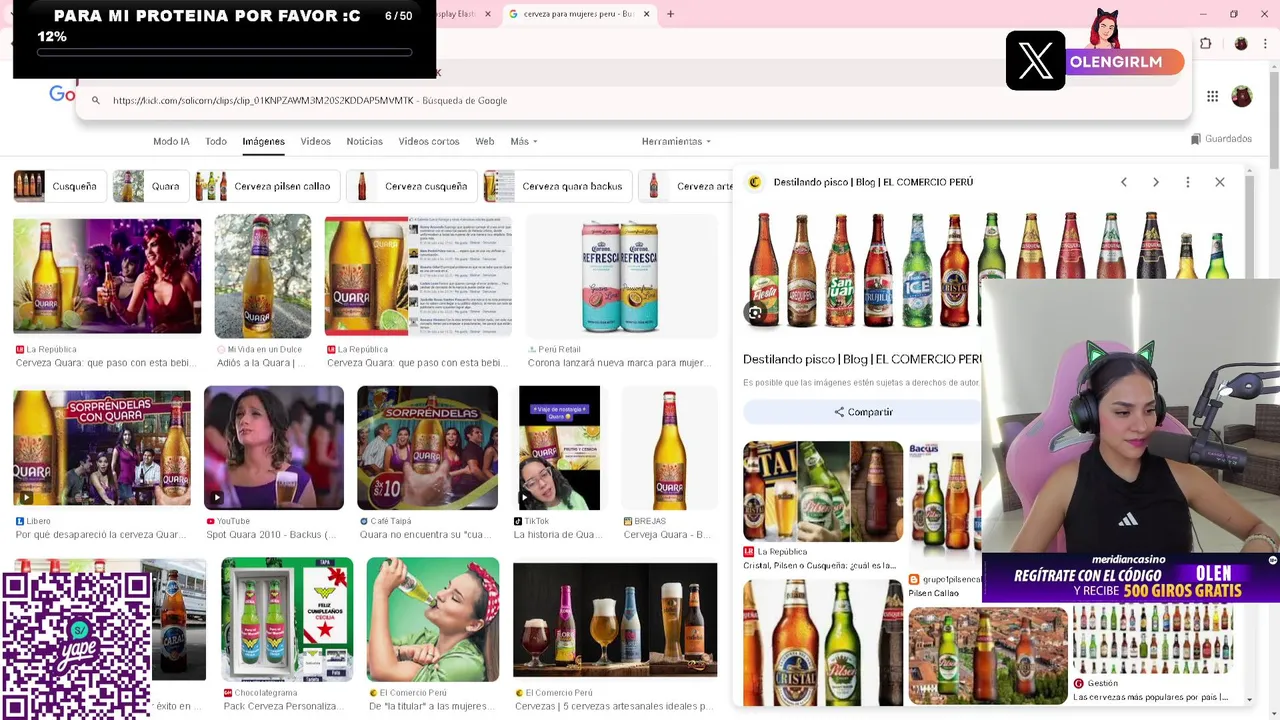Open the Google apps grid icon
The image size is (1280, 720).
(1212, 96)
